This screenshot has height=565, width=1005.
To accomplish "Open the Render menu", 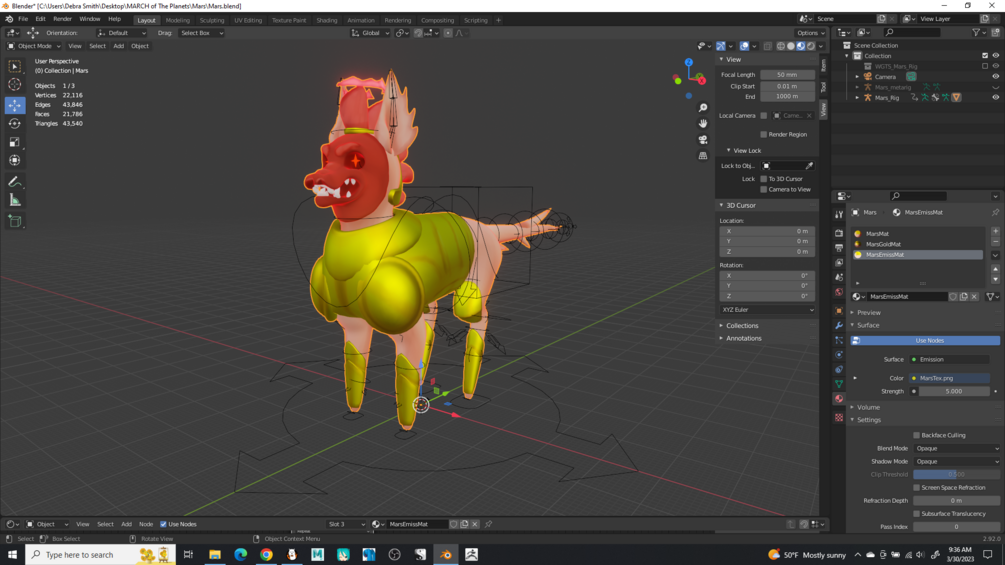I will (62, 19).
